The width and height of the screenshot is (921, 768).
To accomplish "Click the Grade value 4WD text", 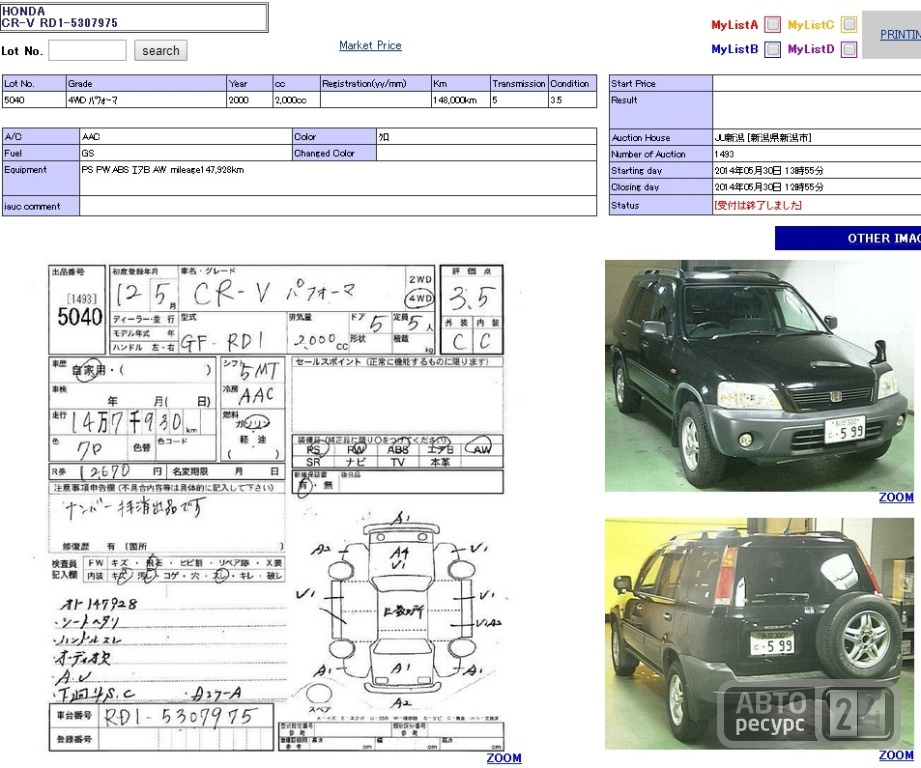I will coord(93,100).
